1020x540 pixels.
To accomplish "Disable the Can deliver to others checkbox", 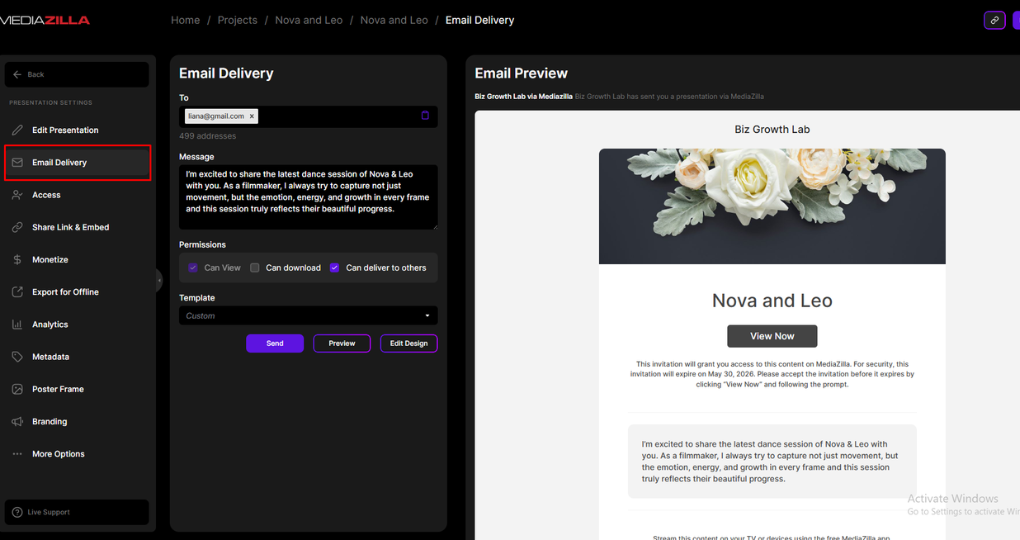I will coord(334,267).
